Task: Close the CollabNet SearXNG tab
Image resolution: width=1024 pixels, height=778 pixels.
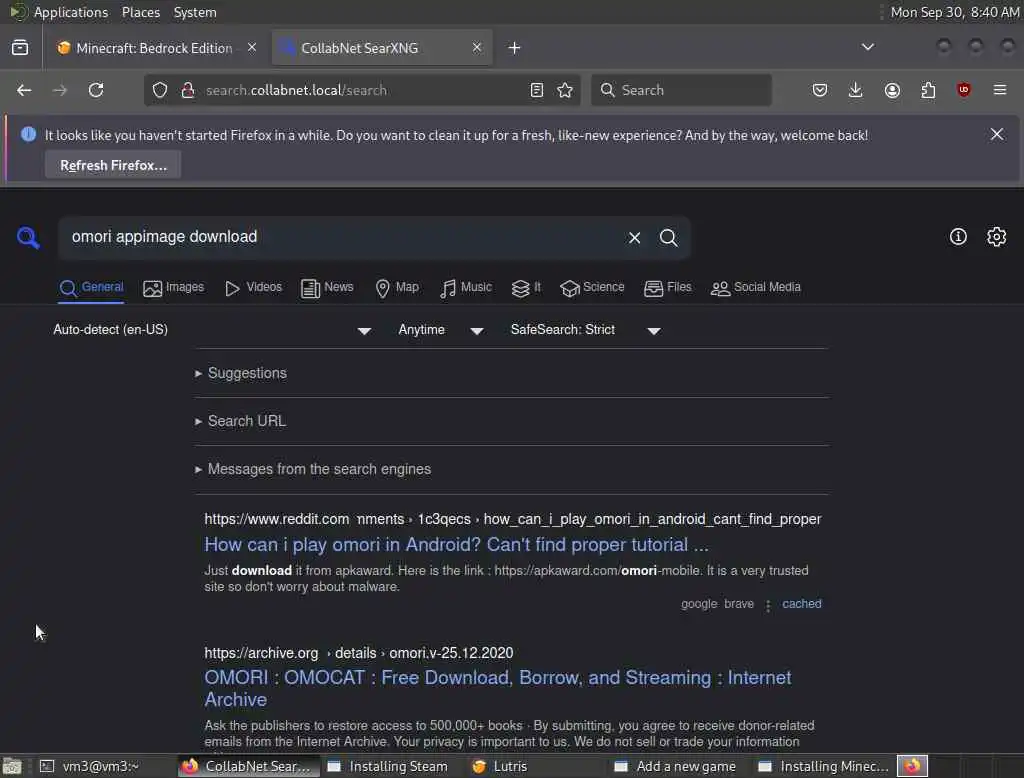Action: click(x=477, y=48)
